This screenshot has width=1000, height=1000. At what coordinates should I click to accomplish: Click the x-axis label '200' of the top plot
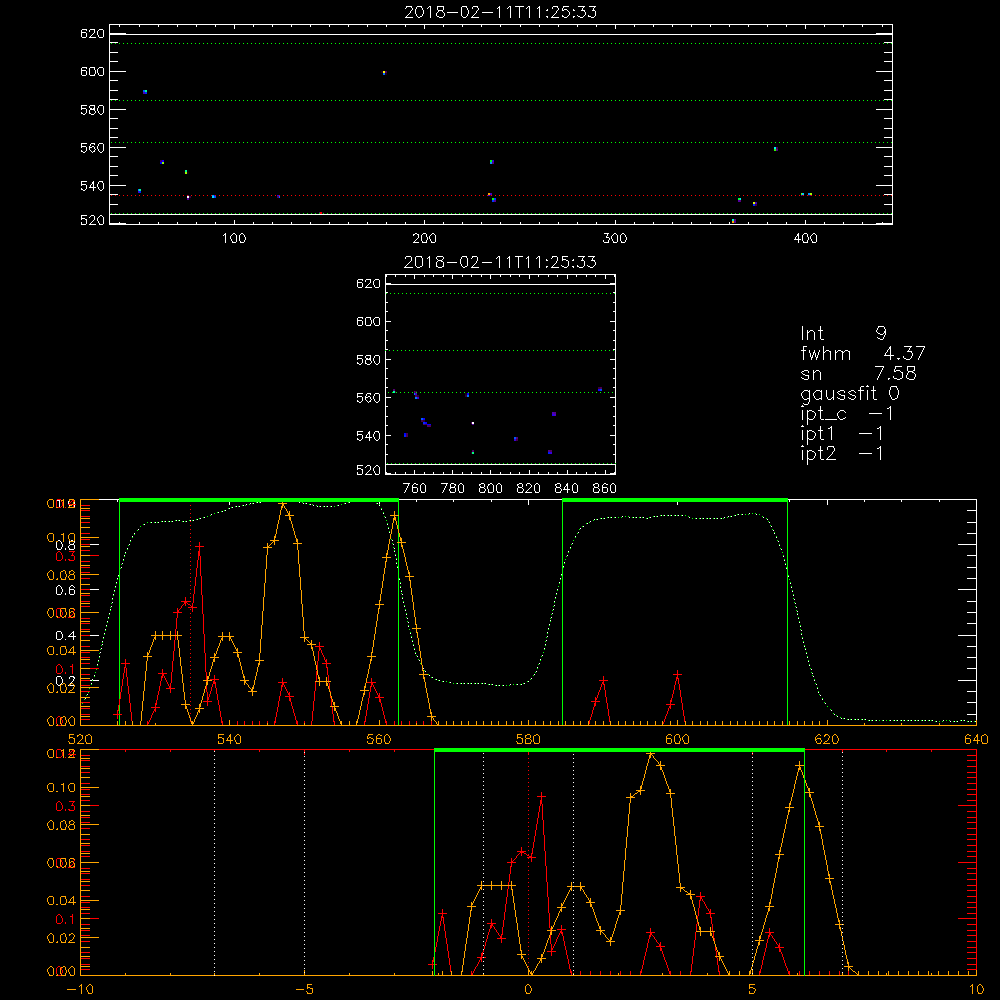424,239
